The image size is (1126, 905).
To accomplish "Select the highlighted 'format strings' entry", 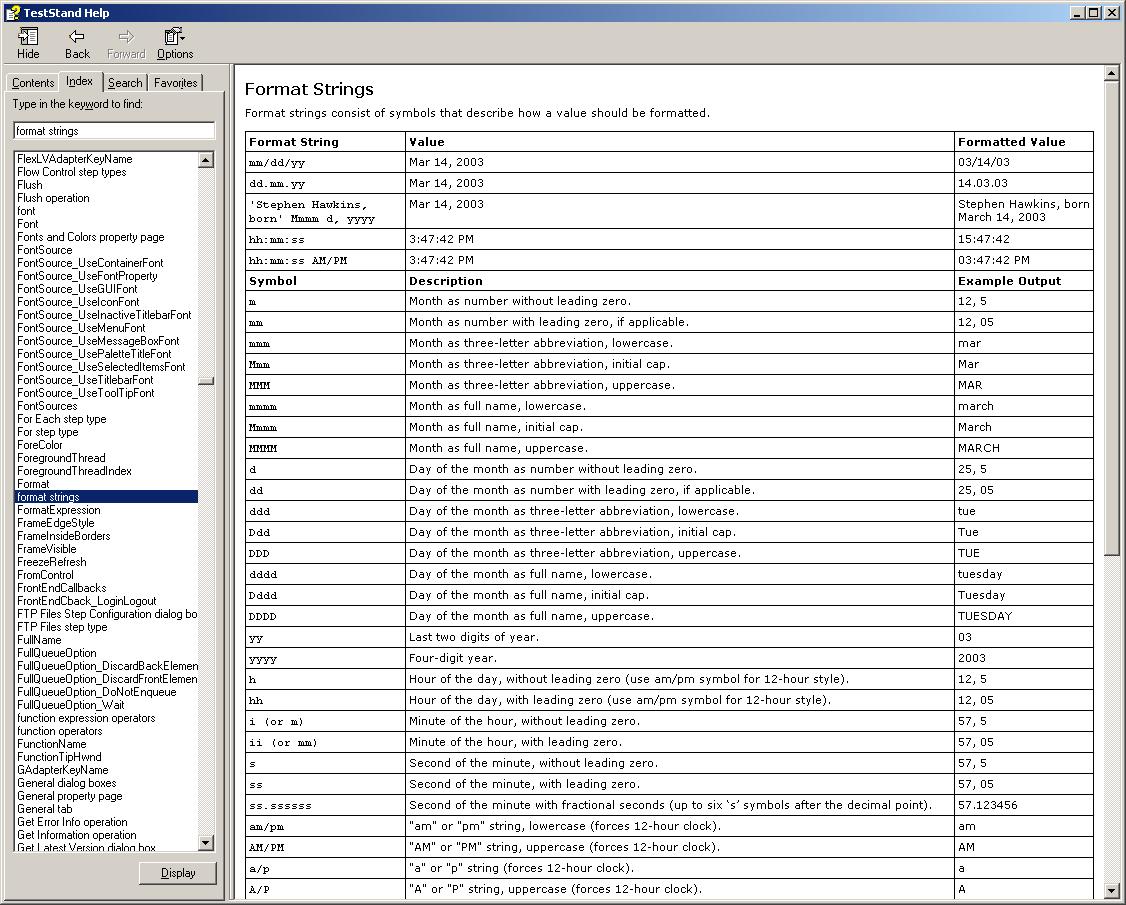I will pyautogui.click(x=106, y=497).
